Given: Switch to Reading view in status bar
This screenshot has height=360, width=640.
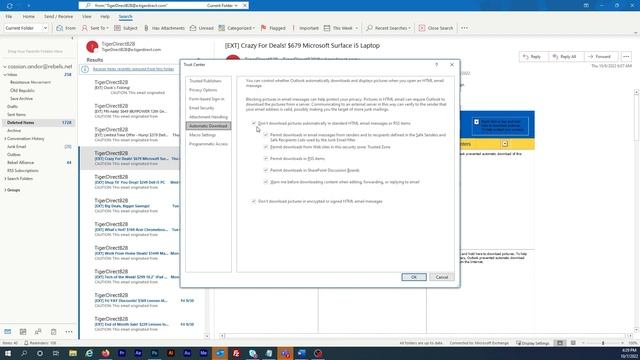Looking at the screenshot, I should pos(573,343).
